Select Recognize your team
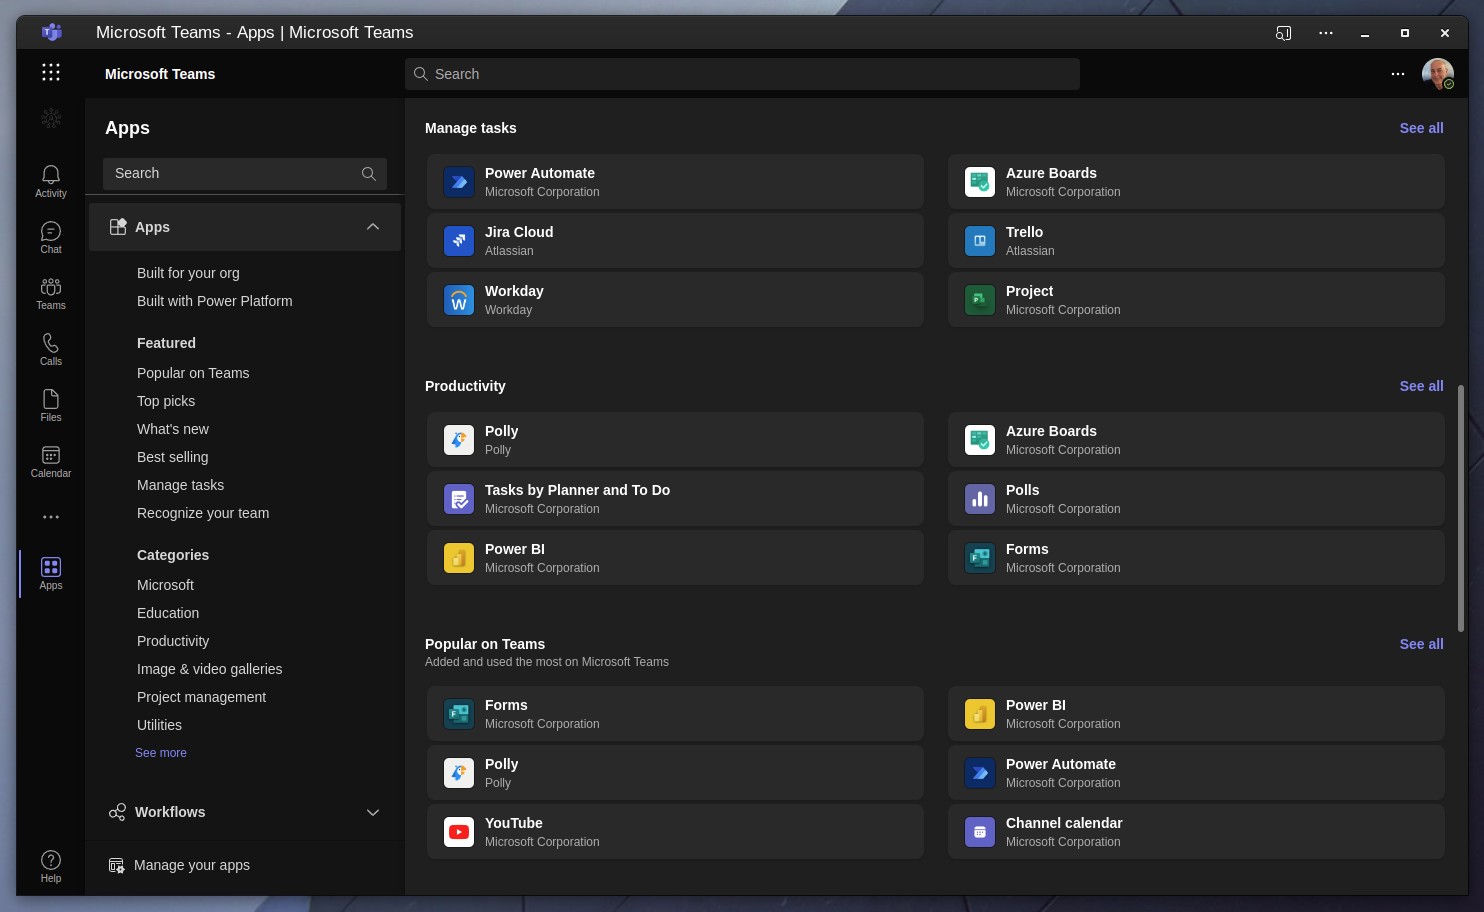This screenshot has width=1484, height=912. (x=203, y=513)
